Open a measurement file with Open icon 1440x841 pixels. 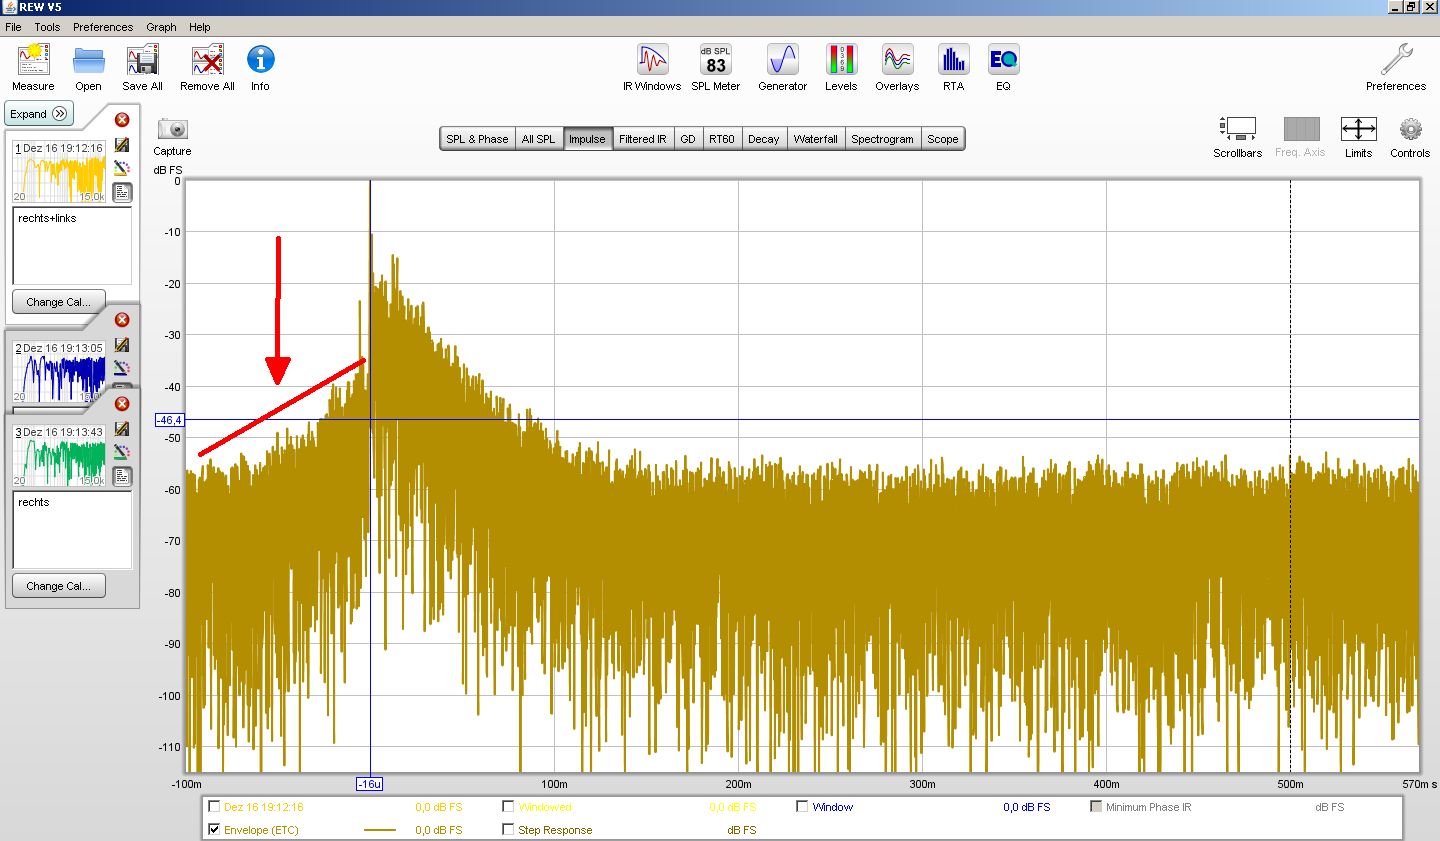[88, 60]
